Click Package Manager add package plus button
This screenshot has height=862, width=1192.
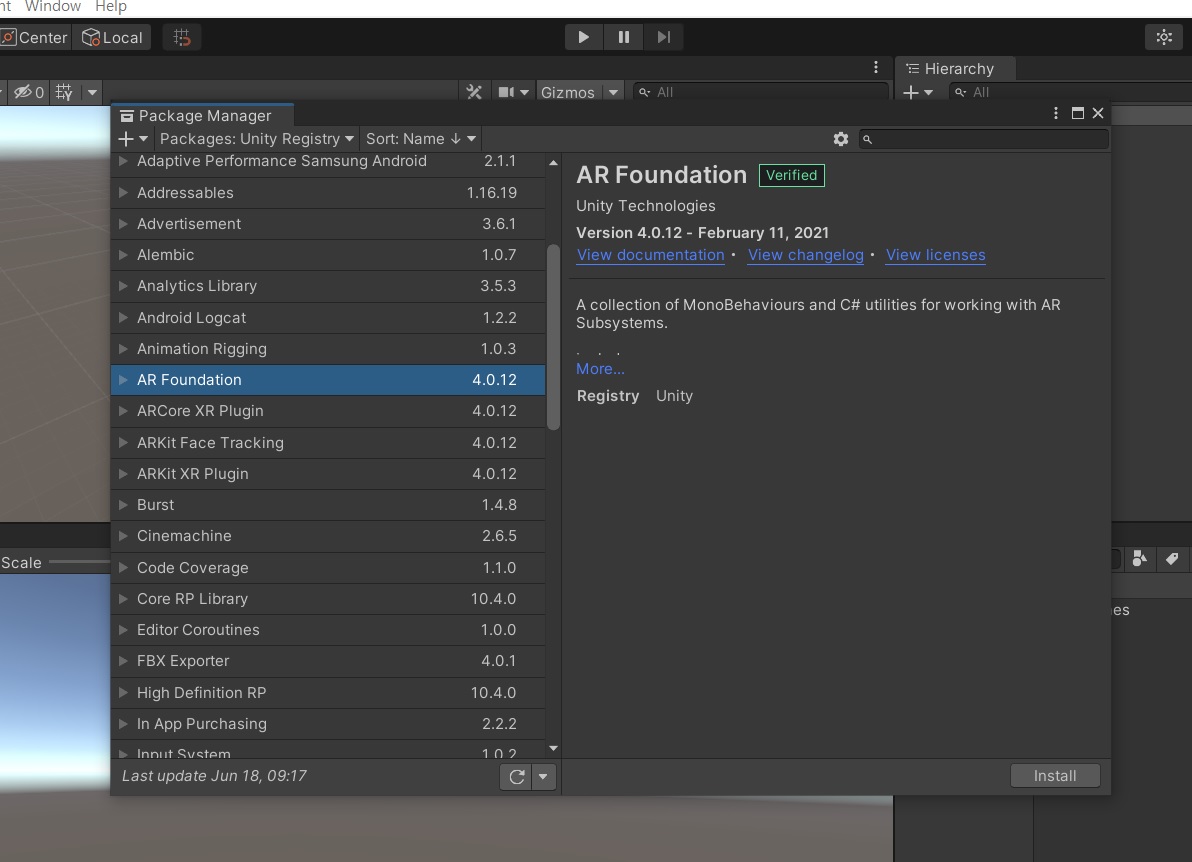133,138
